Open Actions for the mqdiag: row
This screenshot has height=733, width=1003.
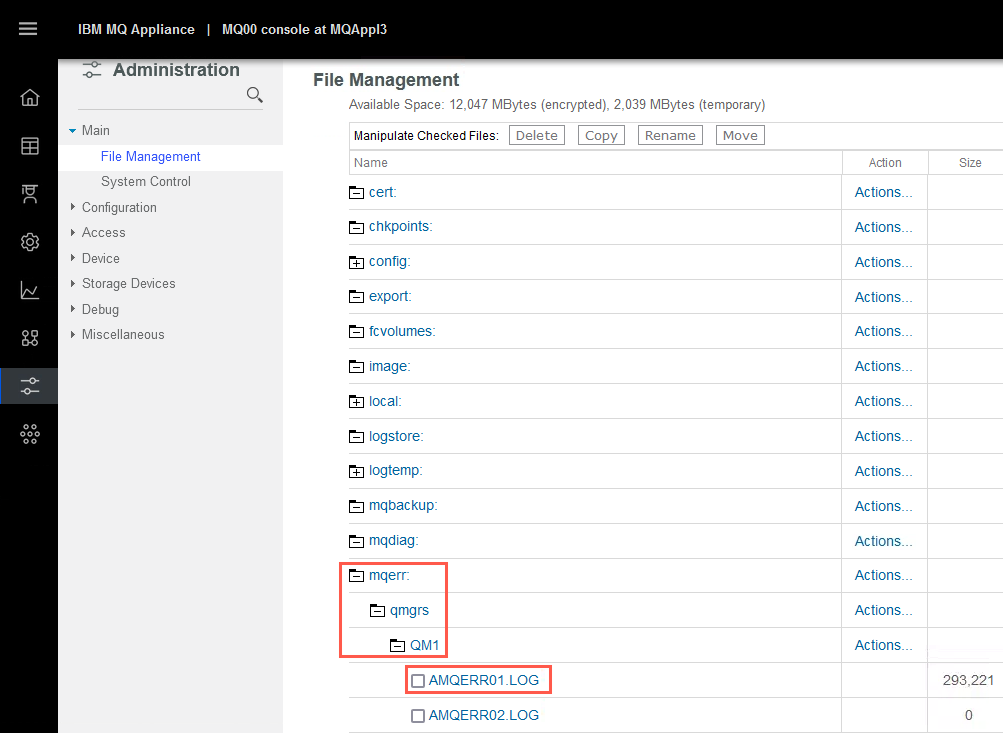883,541
